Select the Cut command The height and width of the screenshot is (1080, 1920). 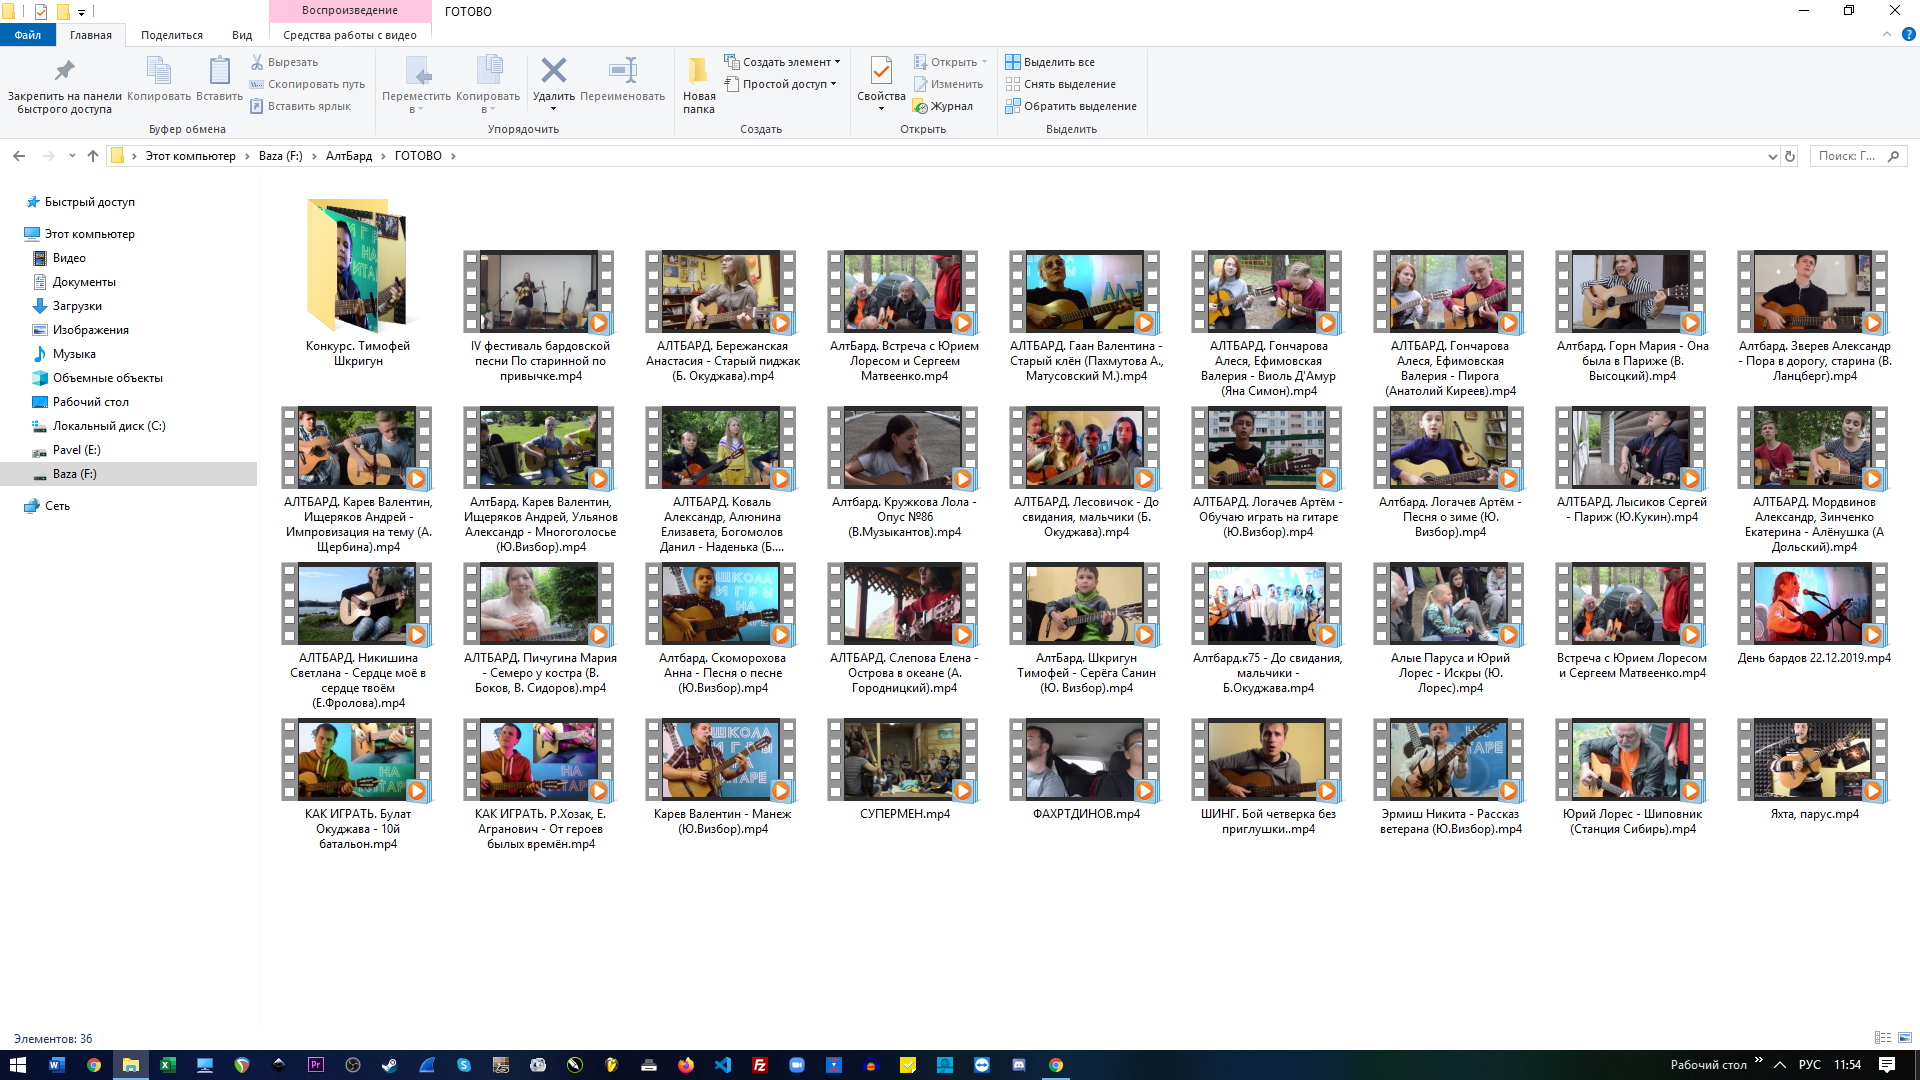click(x=284, y=62)
